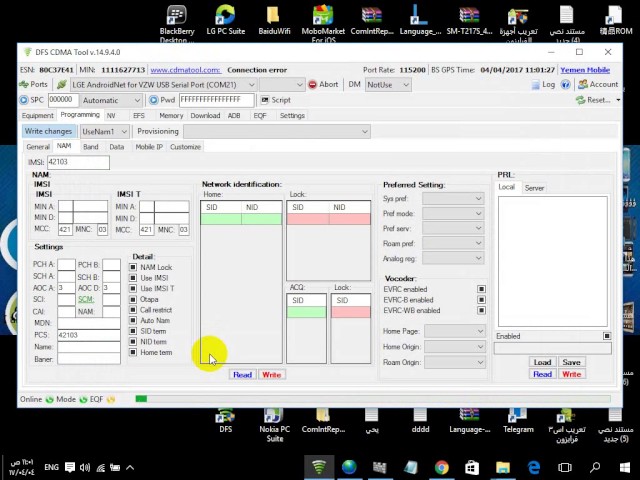Image resolution: width=640 pixels, height=480 pixels.
Task: Open www.cdmatool.com link
Action: (x=185, y=70)
